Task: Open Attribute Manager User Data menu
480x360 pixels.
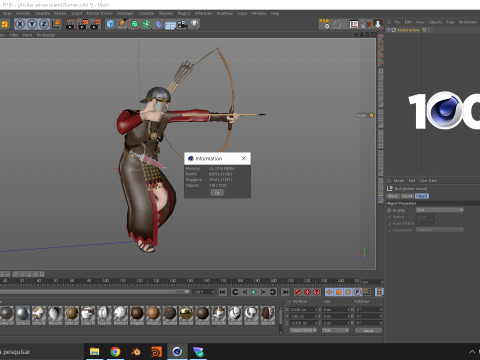Action: point(428,180)
